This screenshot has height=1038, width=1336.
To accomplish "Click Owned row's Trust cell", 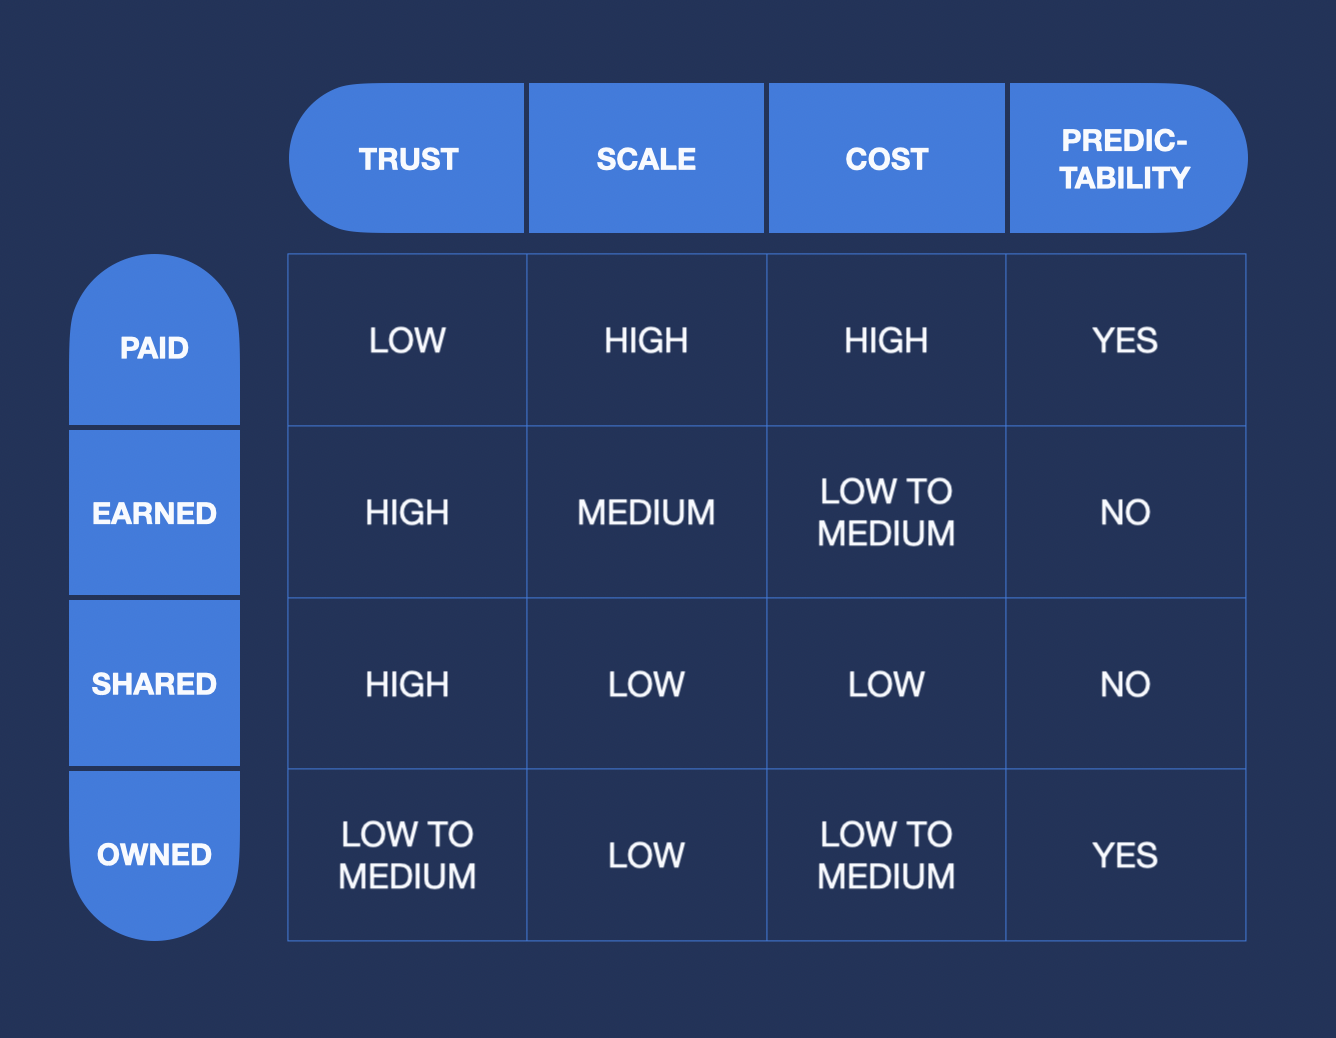I will pyautogui.click(x=407, y=855).
